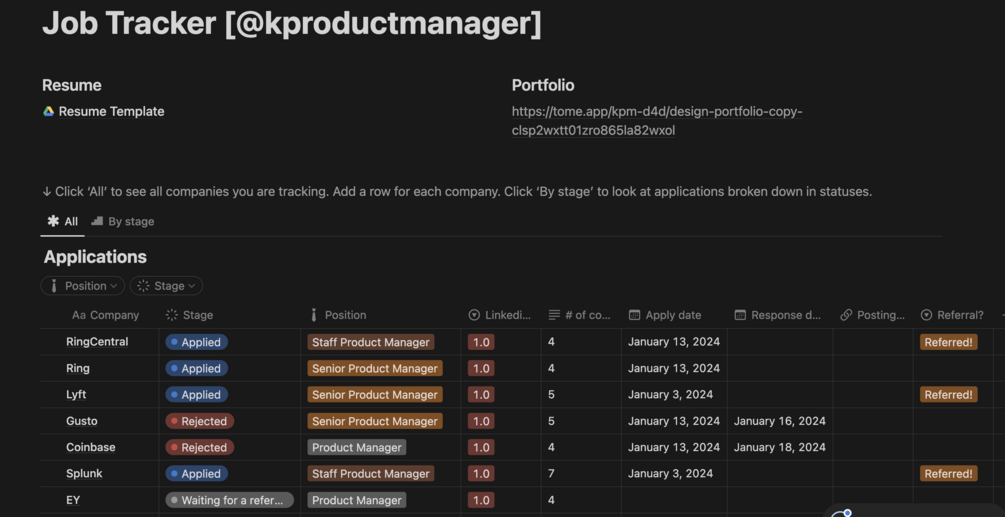
Task: Click the select icon in the Referral? column header
Action: click(x=926, y=315)
